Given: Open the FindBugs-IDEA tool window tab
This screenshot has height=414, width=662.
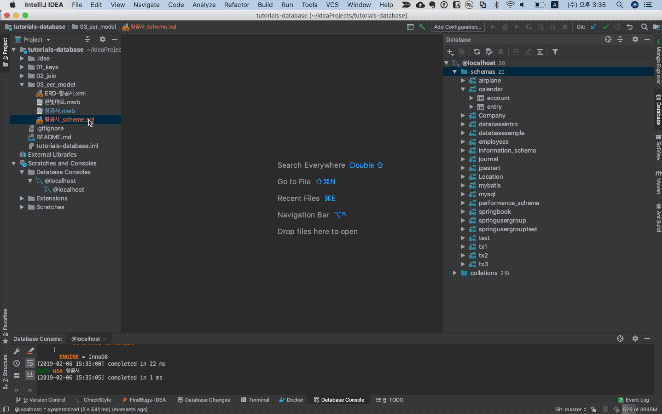Looking at the screenshot, I should (144, 400).
